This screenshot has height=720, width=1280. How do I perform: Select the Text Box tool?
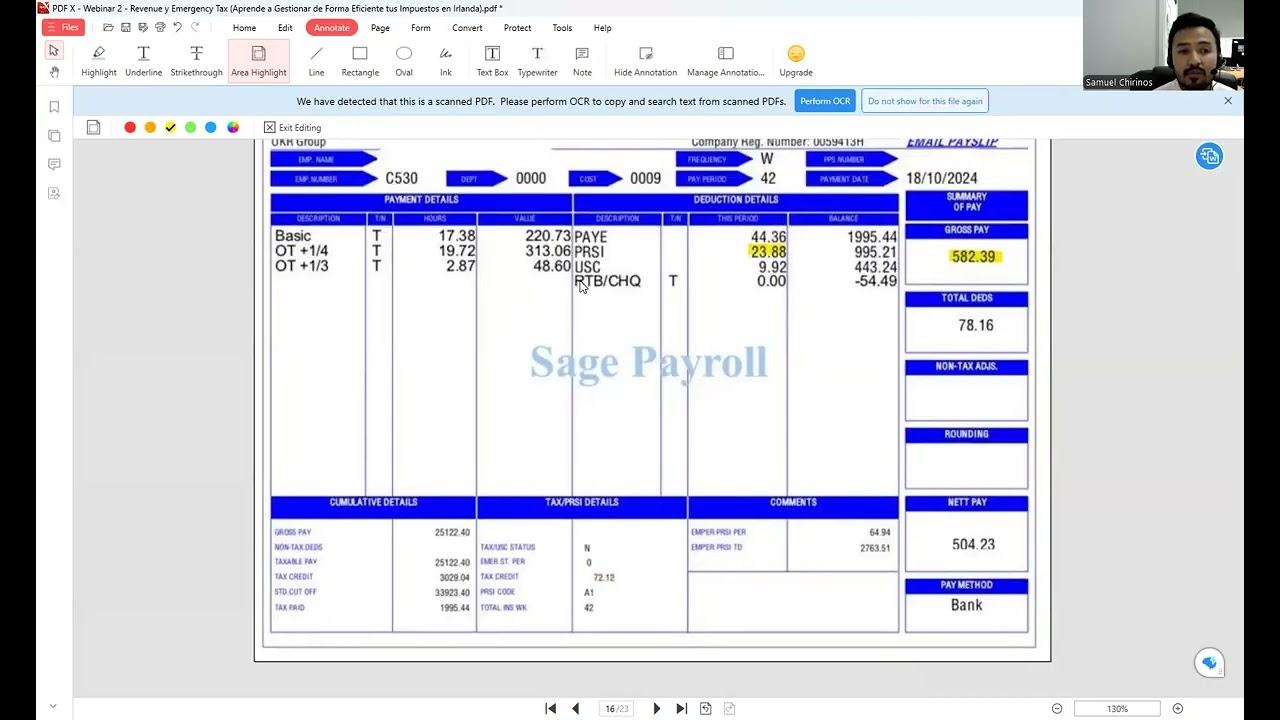click(x=492, y=61)
